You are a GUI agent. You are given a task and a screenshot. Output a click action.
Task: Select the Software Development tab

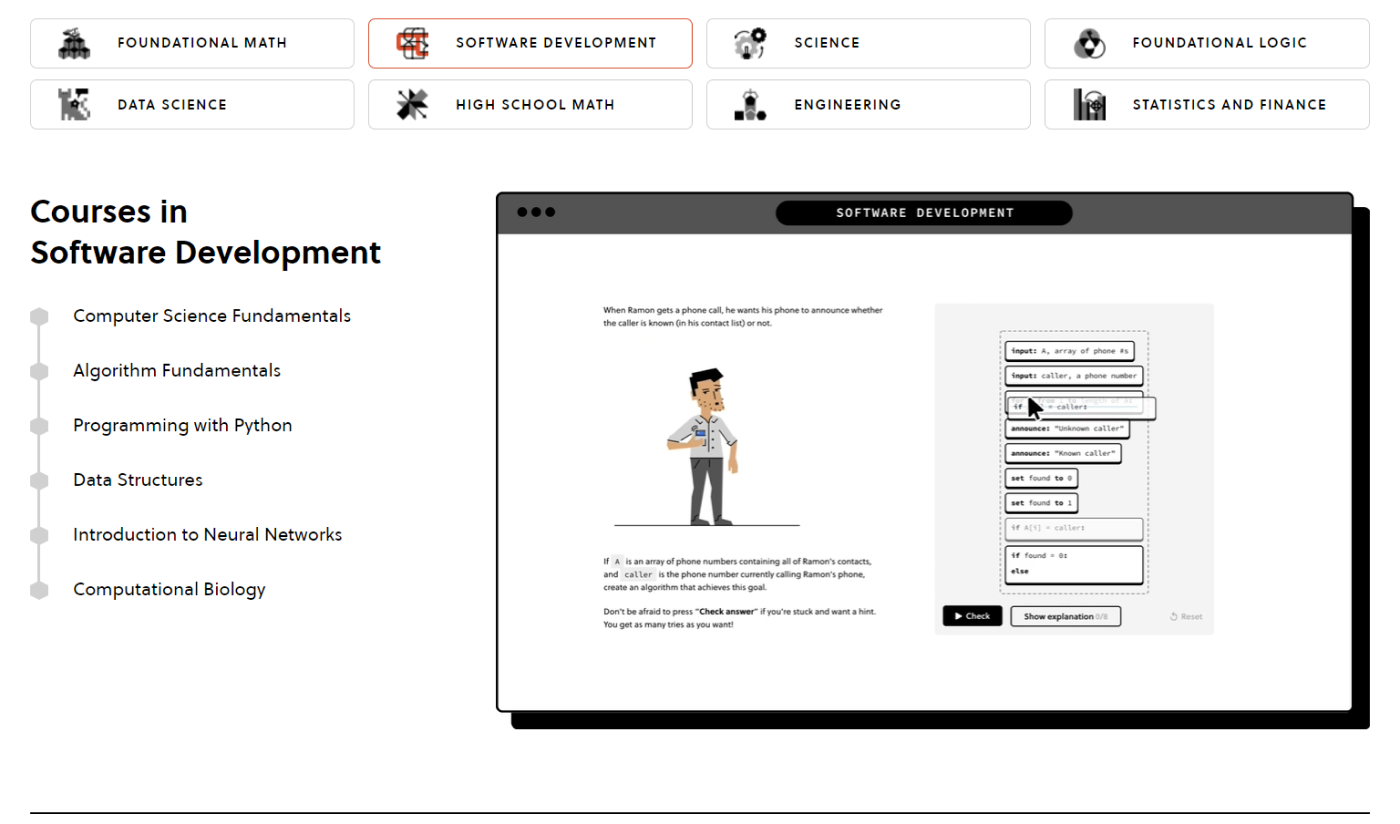click(x=530, y=43)
